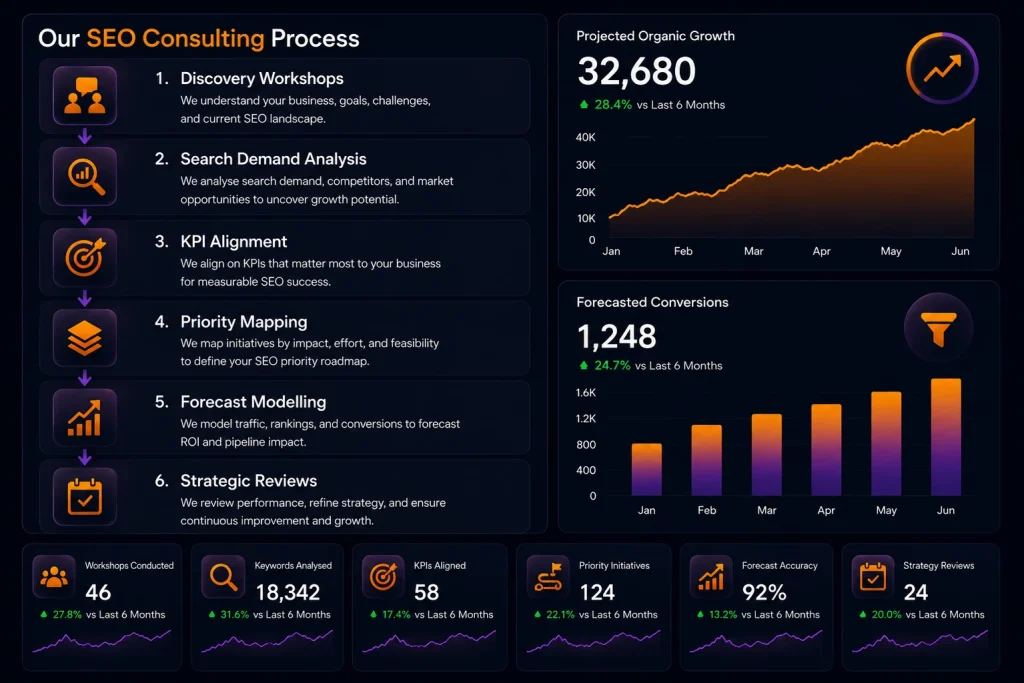1024x683 pixels.
Task: Click the Keywords Analysed value 18,342
Action: [x=288, y=592]
